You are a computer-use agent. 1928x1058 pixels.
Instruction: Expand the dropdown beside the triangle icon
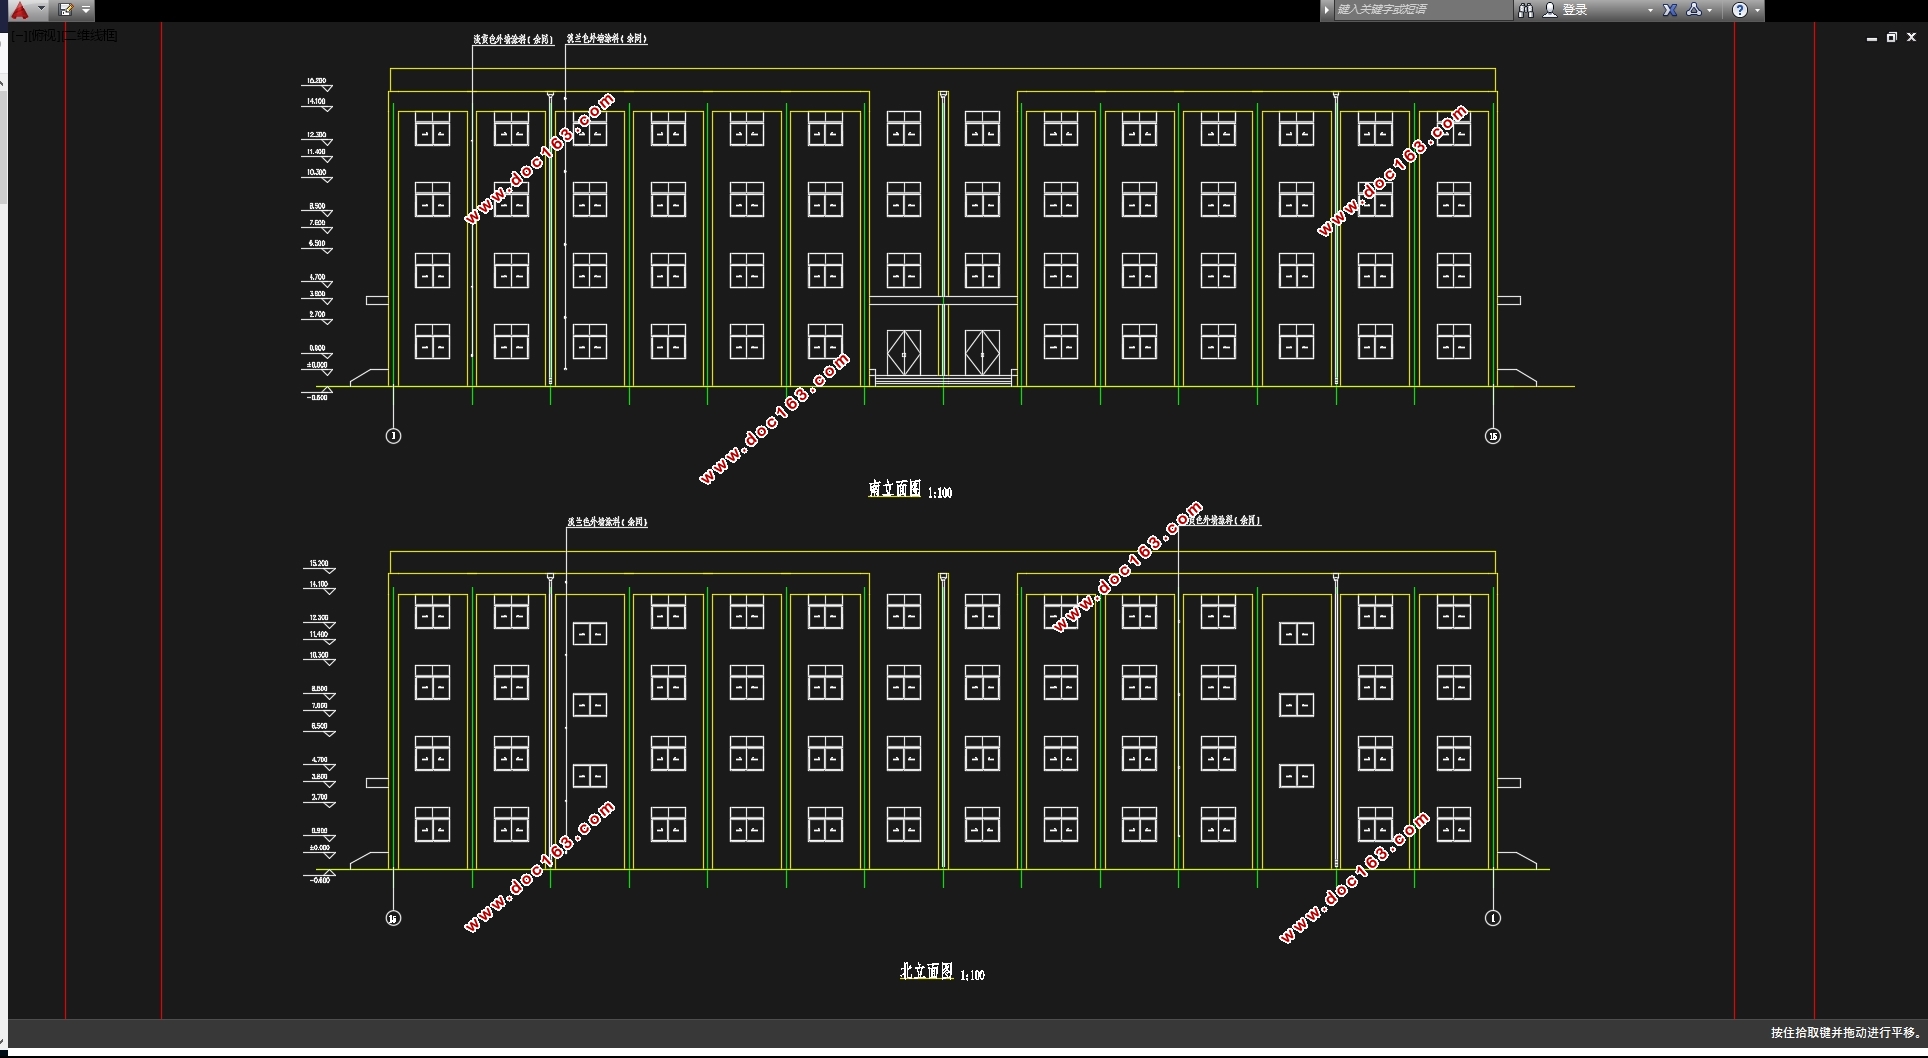coord(1710,10)
